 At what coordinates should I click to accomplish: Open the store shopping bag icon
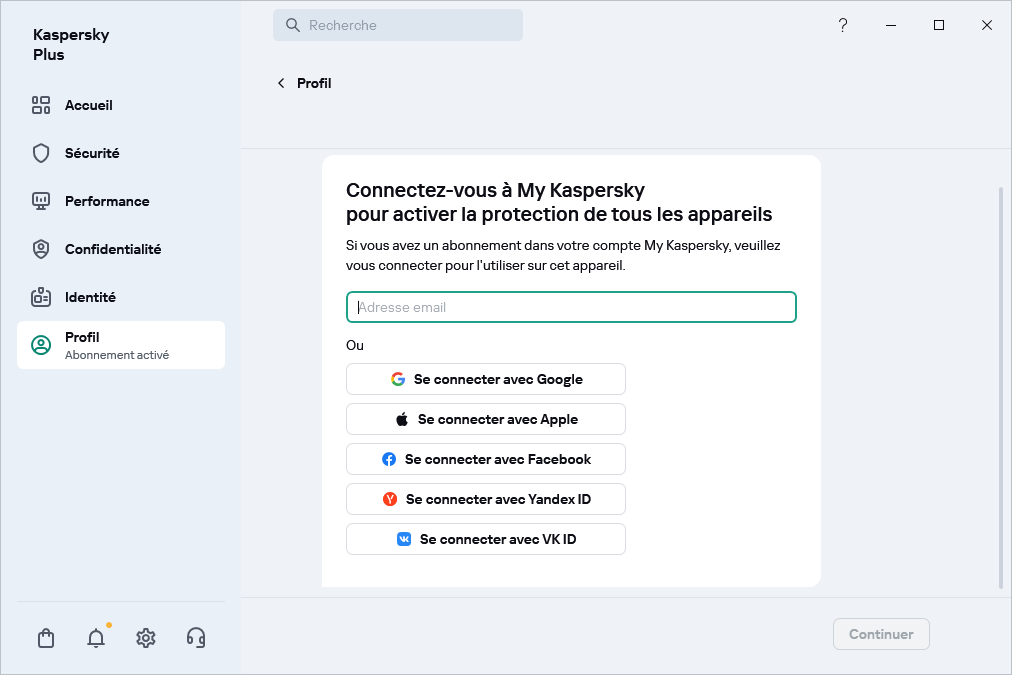click(45, 637)
